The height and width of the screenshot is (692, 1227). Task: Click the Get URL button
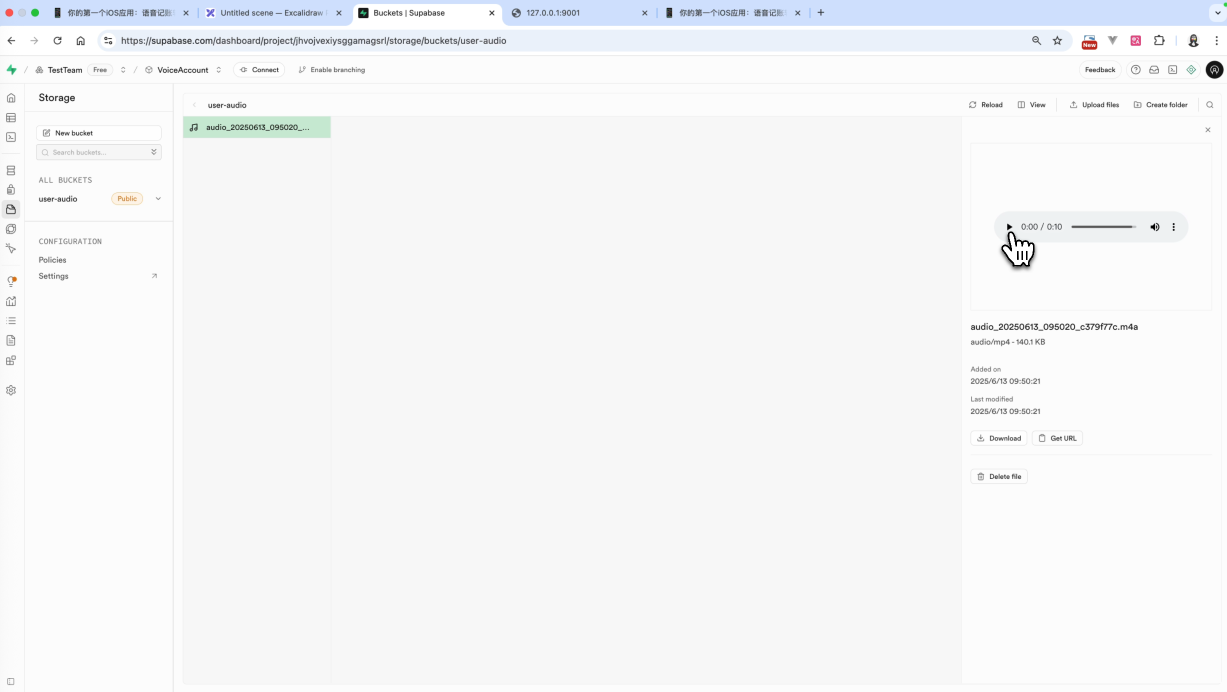(x=1057, y=438)
